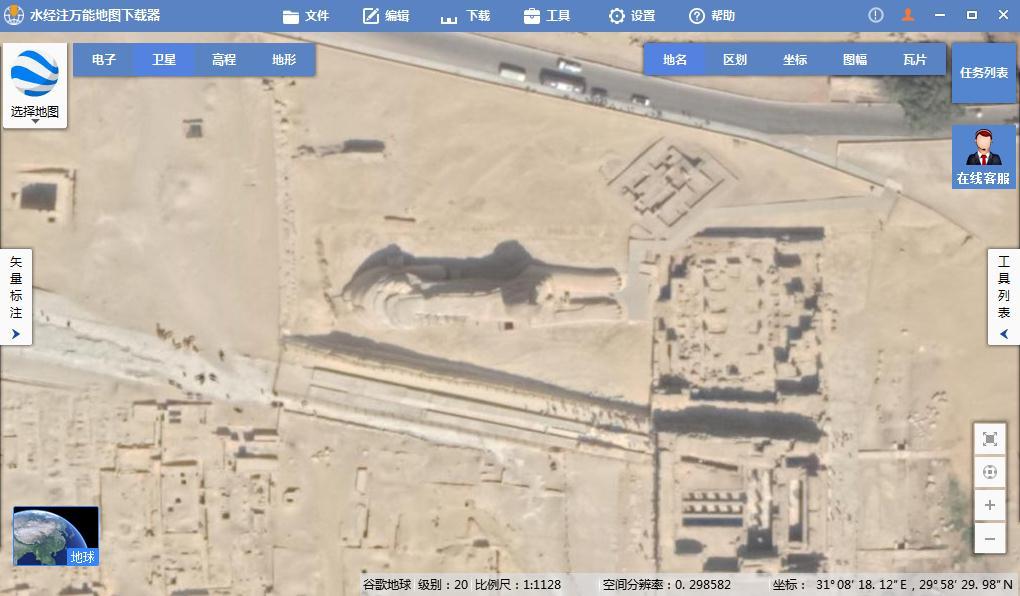Open the 工具 menu
The height and width of the screenshot is (596, 1020).
(x=546, y=16)
